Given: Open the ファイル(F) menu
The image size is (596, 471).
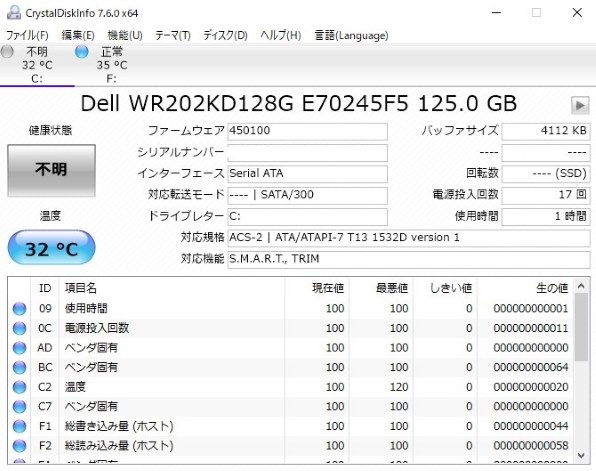Looking at the screenshot, I should pyautogui.click(x=27, y=35).
